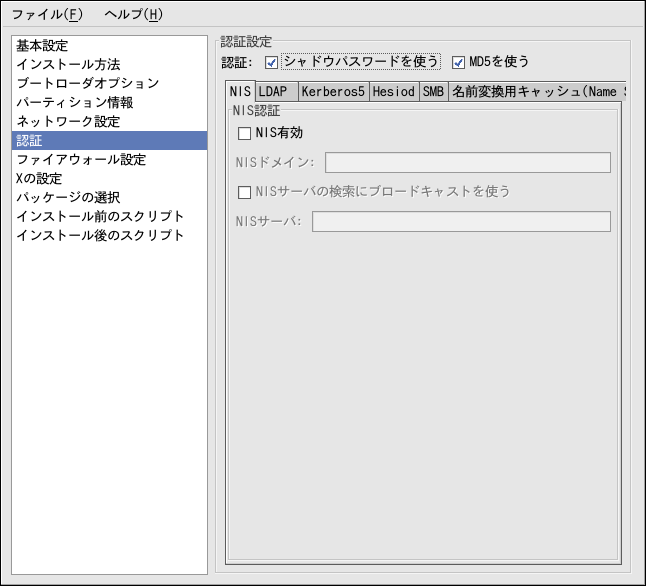This screenshot has width=646, height=586.
Task: Uncheck the MD5を使う checkbox
Action: tap(460, 62)
